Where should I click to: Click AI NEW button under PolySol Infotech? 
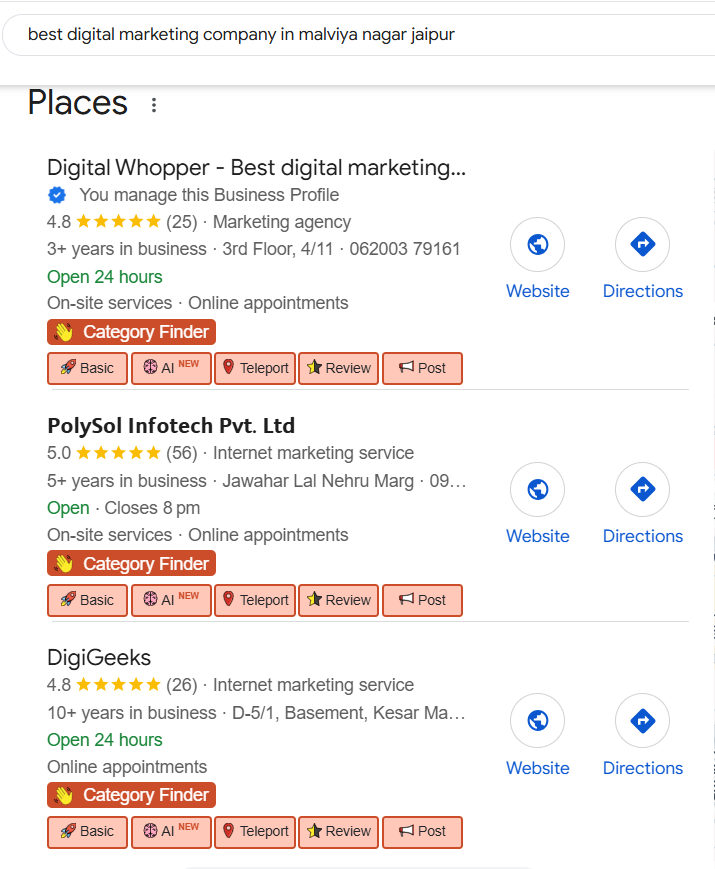(x=171, y=600)
